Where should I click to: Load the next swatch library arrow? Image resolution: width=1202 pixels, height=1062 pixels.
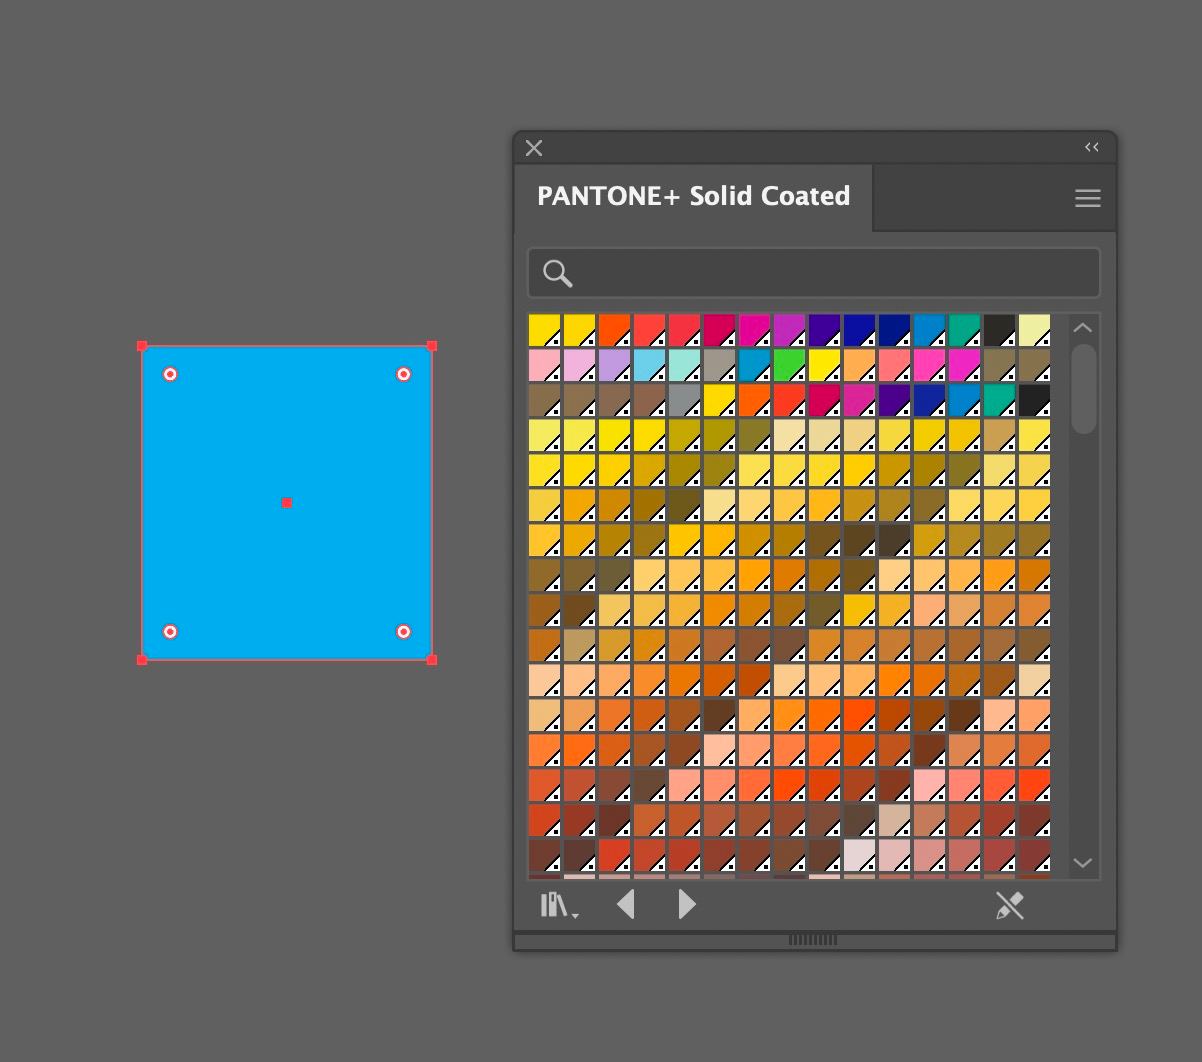(x=687, y=905)
